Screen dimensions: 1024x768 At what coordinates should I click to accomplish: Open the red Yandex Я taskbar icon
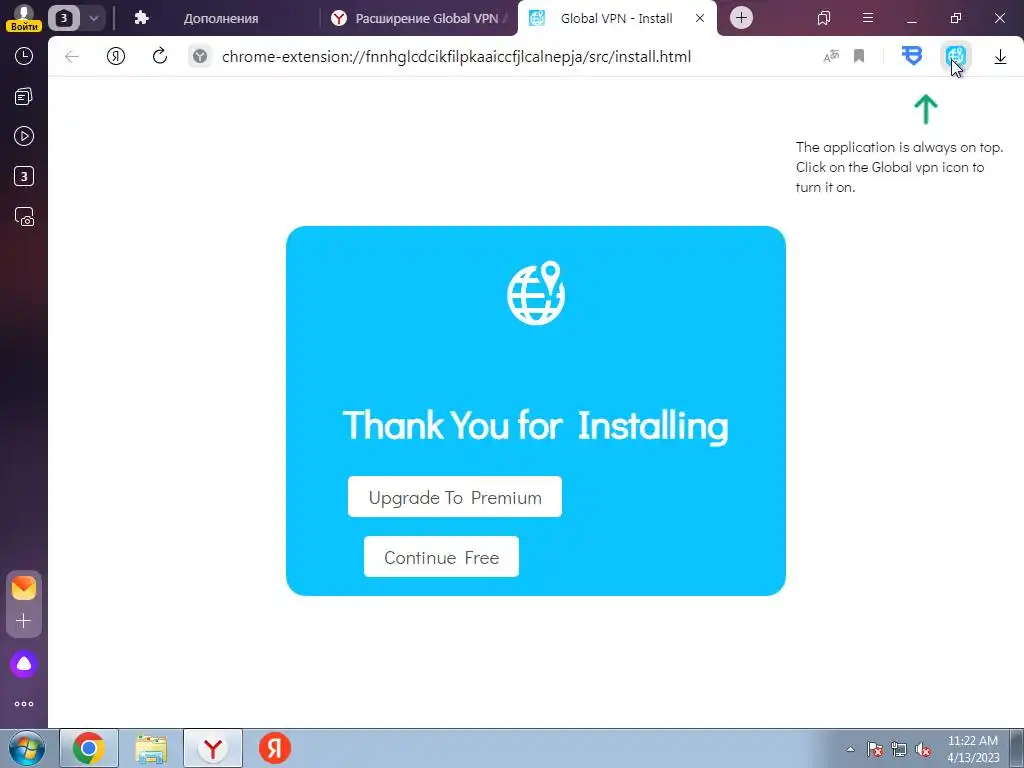pos(275,748)
